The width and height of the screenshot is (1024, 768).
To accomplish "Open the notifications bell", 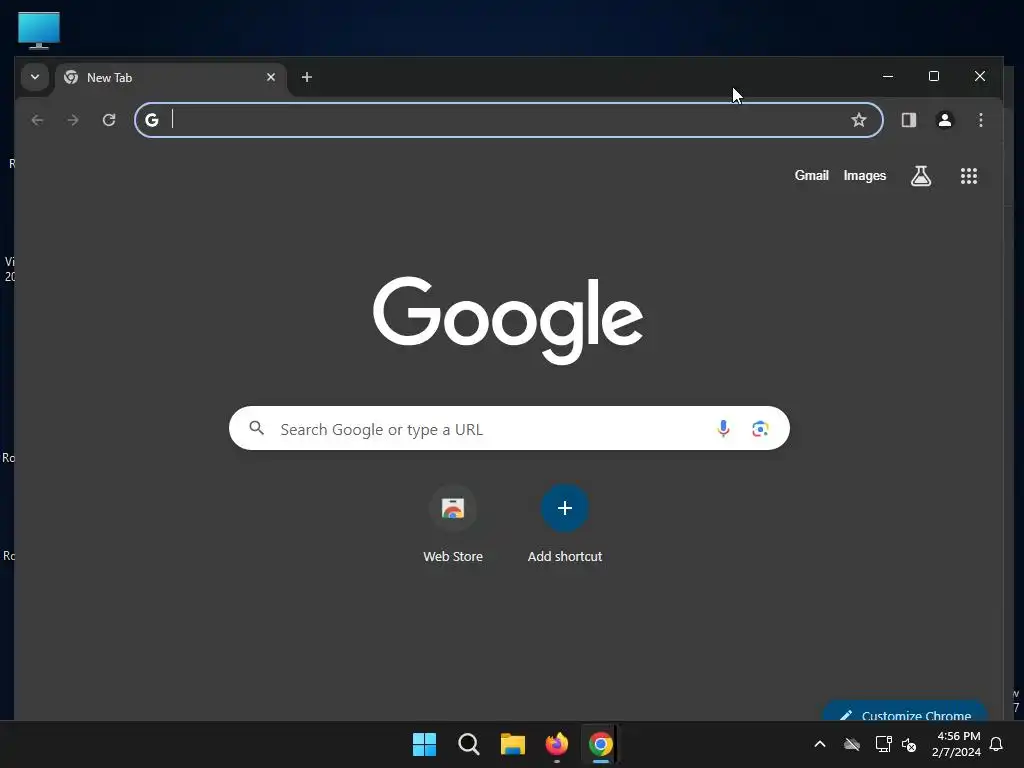I will point(996,744).
